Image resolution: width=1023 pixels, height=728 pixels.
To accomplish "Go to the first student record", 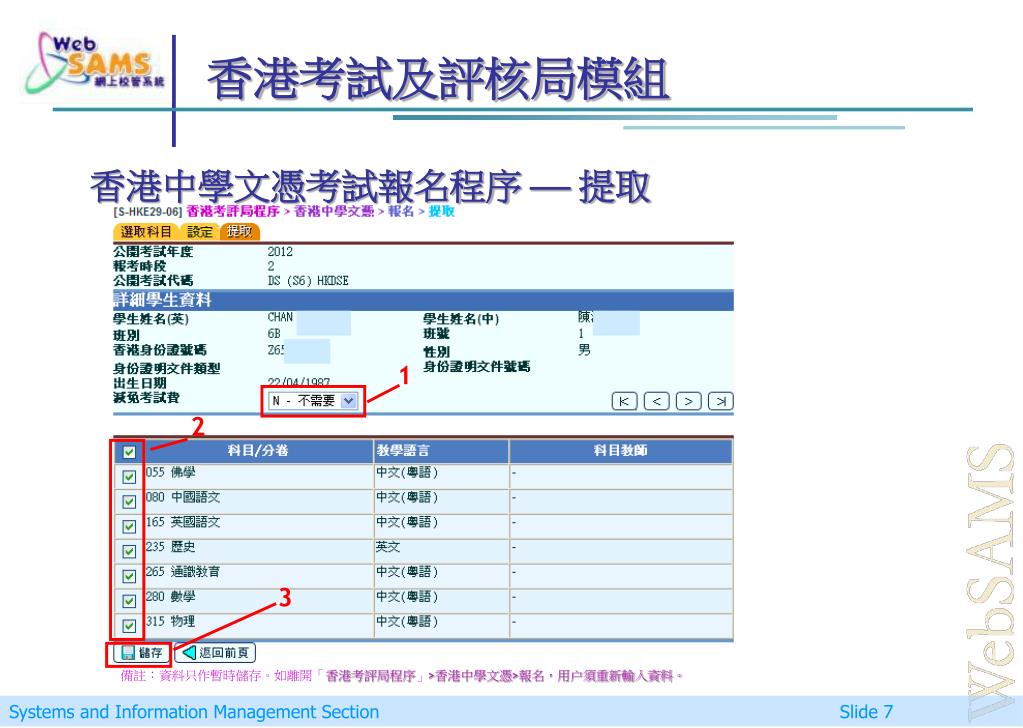I will pyautogui.click(x=624, y=401).
